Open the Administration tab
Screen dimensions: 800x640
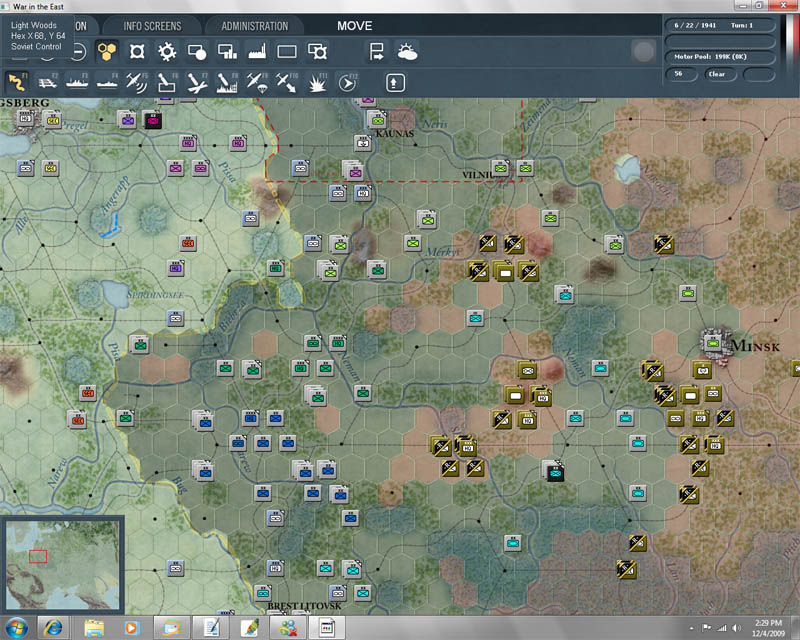pyautogui.click(x=255, y=26)
